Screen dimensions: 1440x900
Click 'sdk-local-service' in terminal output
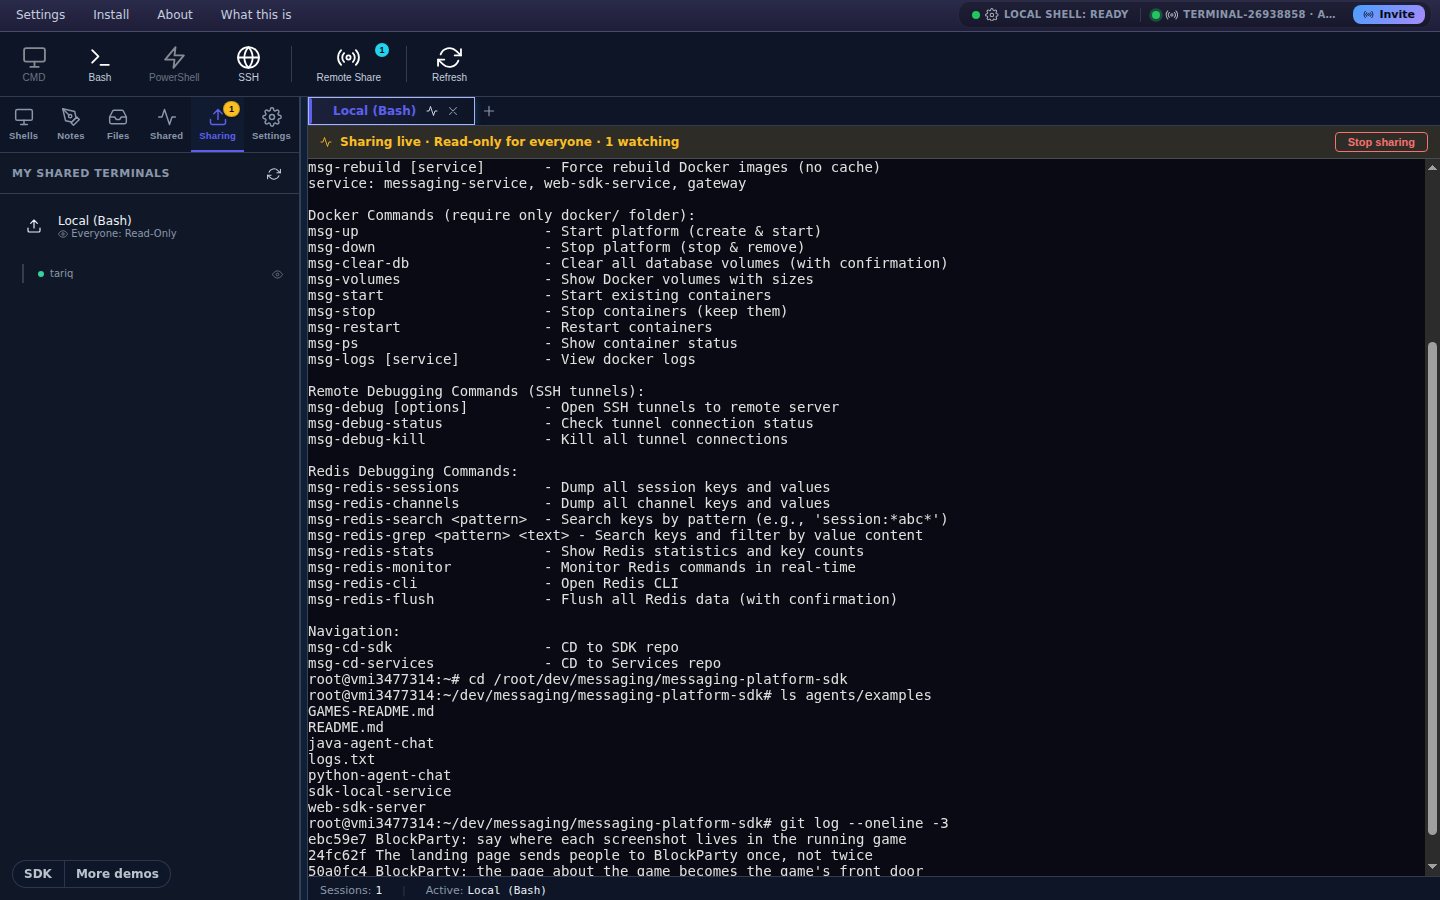pos(379,792)
